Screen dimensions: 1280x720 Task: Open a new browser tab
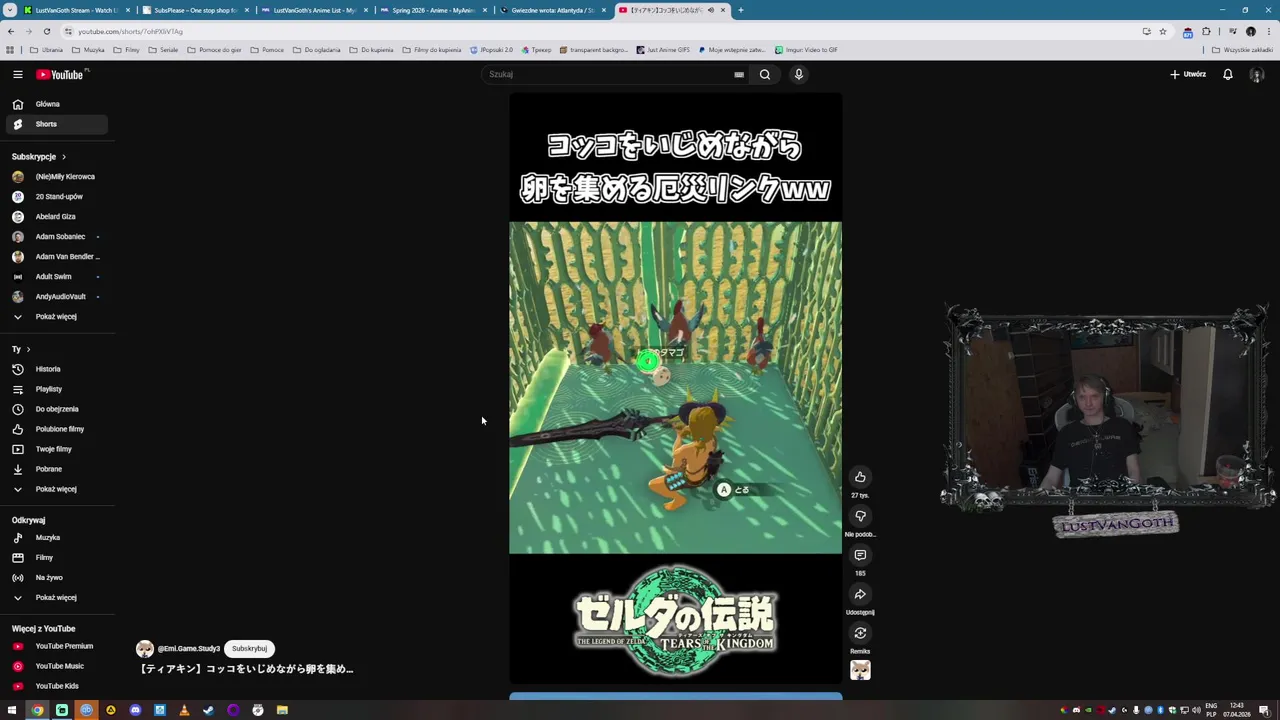point(741,10)
